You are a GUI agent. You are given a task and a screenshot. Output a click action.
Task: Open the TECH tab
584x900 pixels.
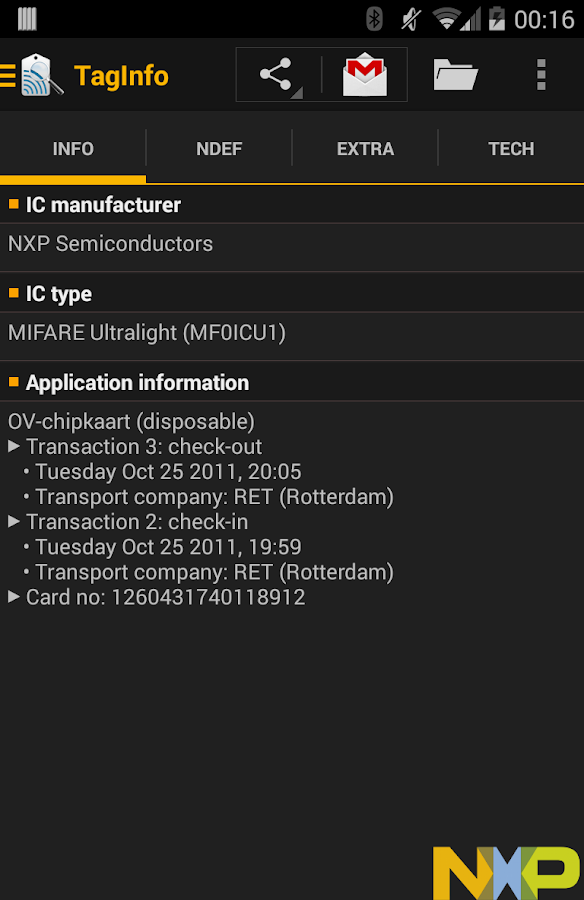pos(511,148)
